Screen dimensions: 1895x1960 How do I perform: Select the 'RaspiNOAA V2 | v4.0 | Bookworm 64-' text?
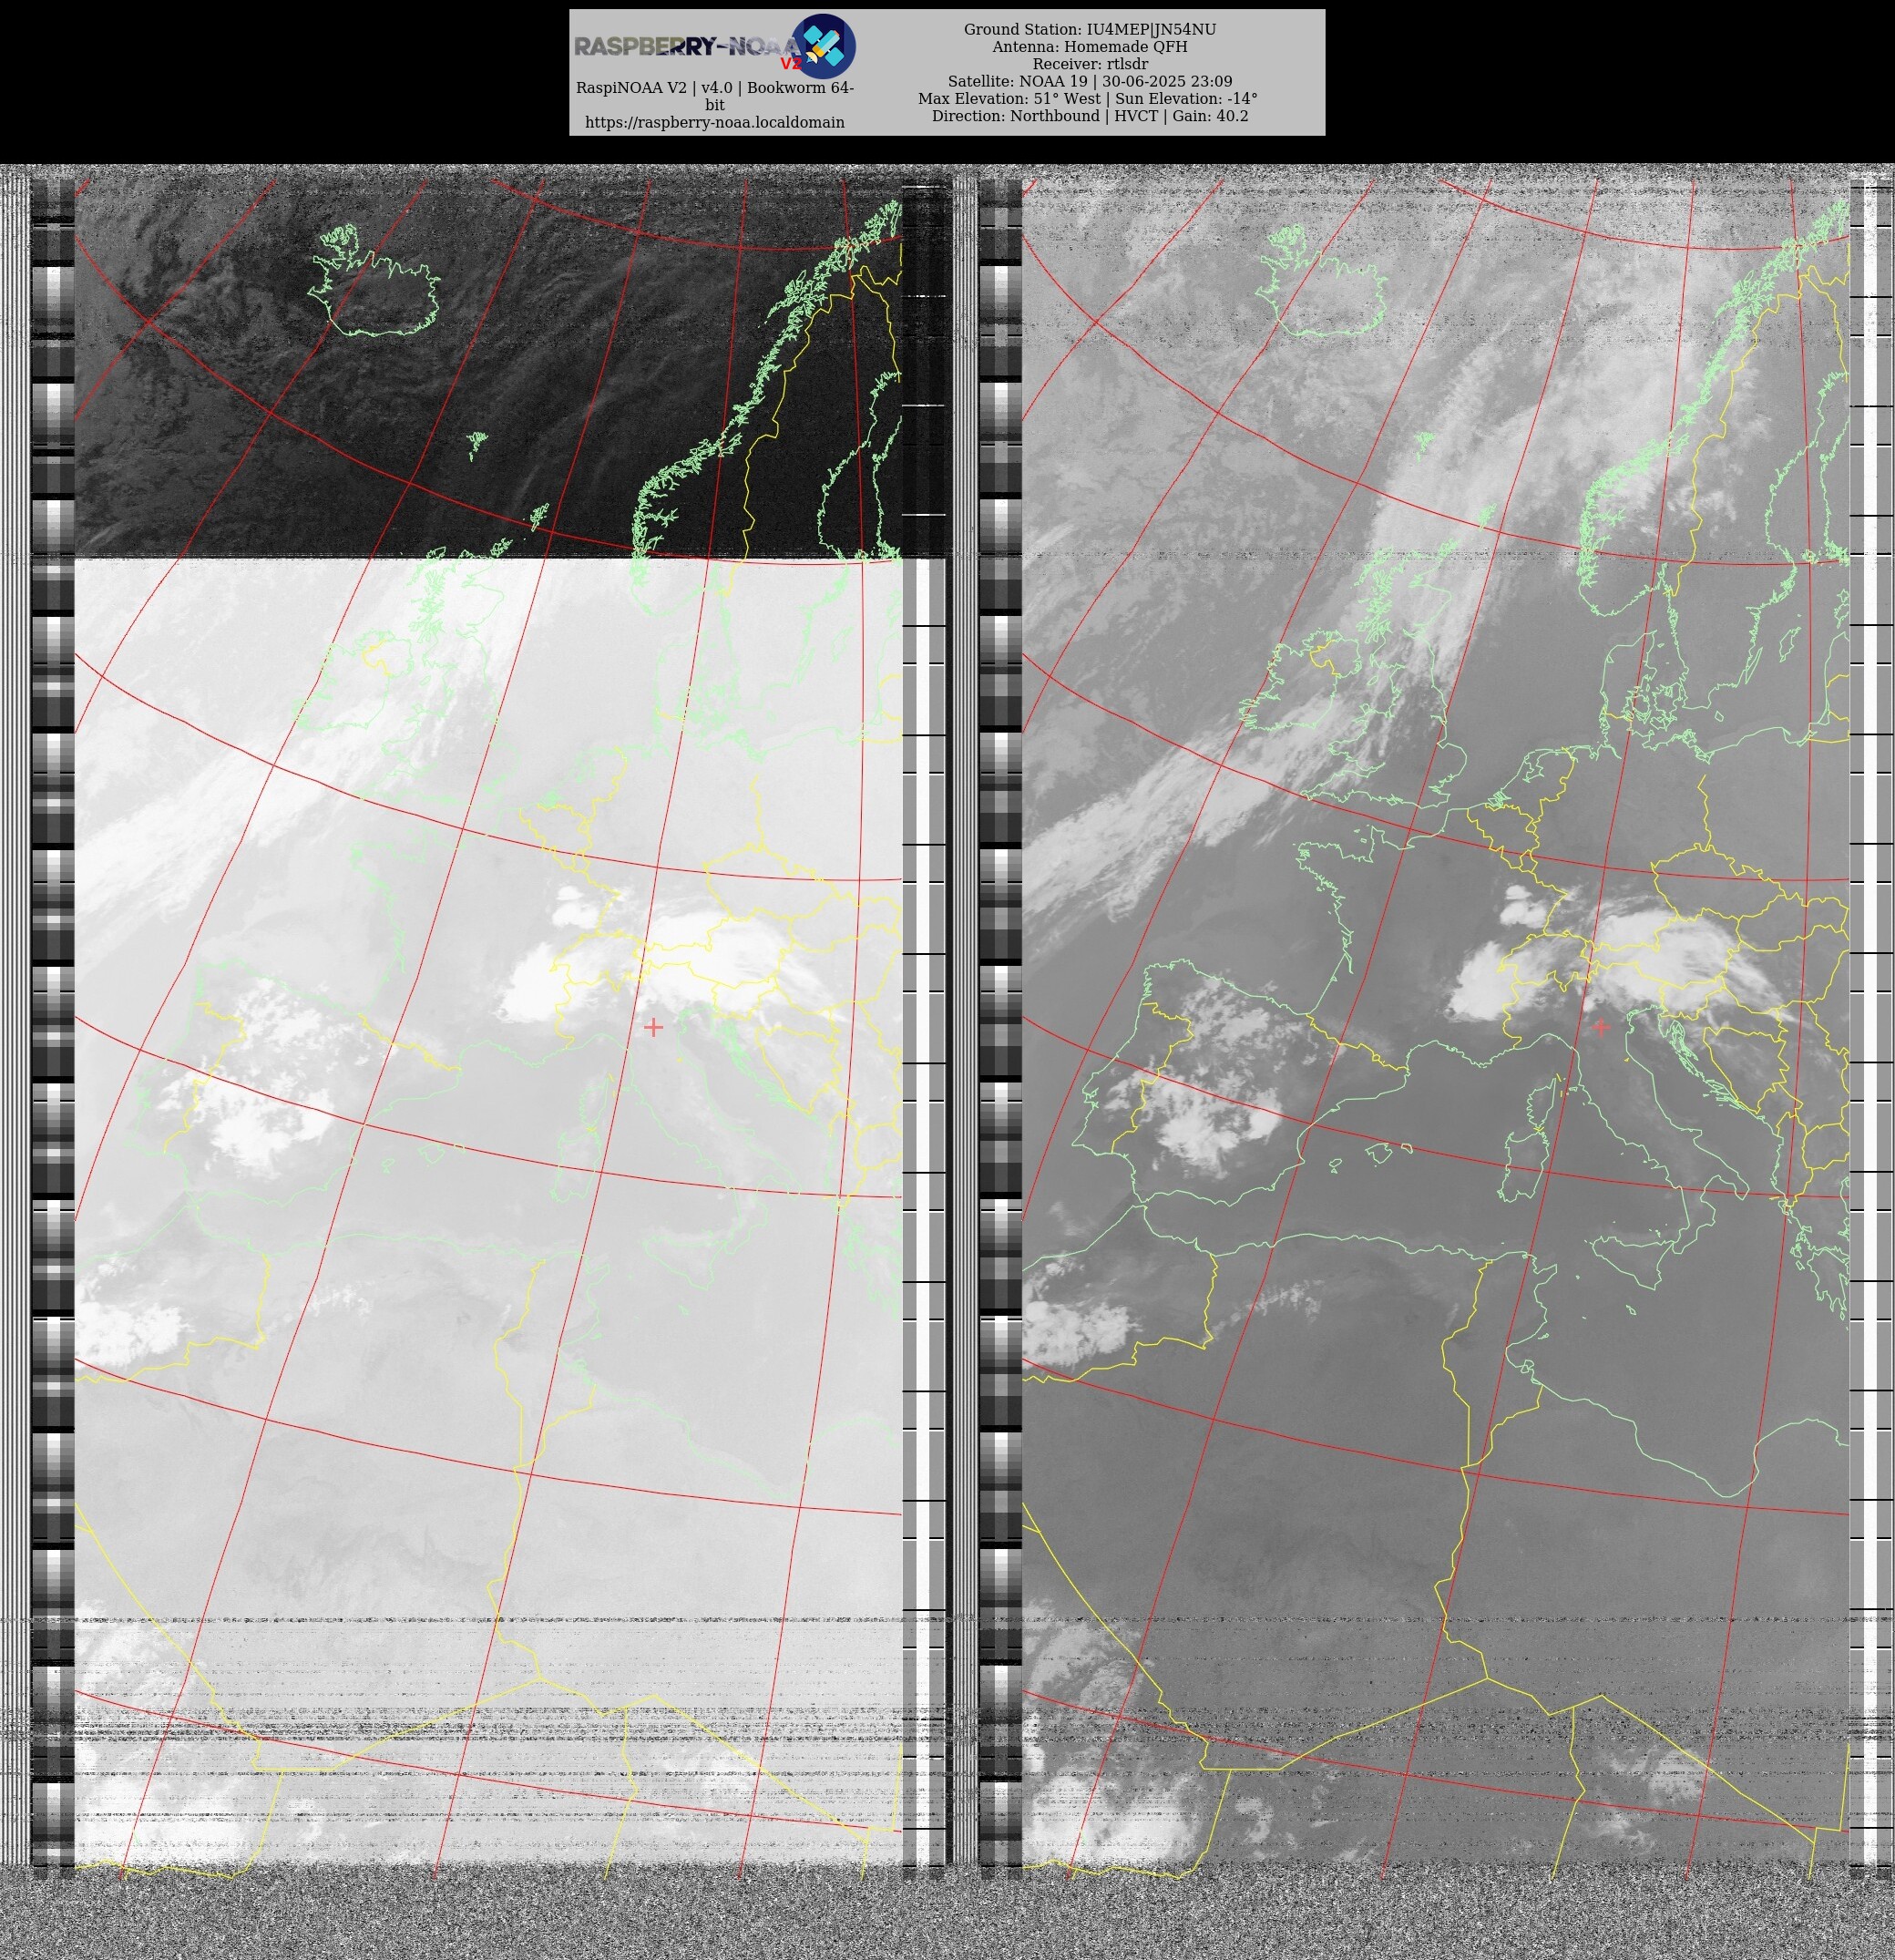pos(714,88)
